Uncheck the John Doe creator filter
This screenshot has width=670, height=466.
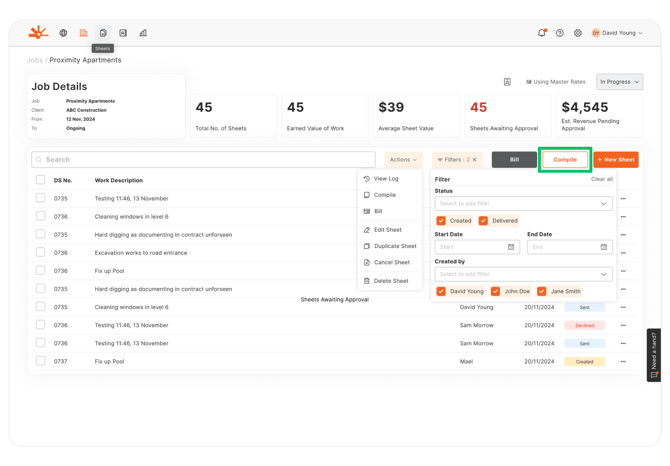pos(496,291)
